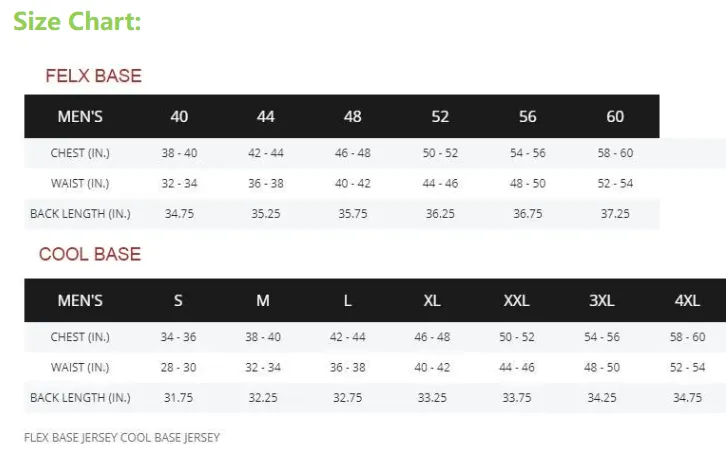
Task: Click the 4XL size column header
Action: 687,301
